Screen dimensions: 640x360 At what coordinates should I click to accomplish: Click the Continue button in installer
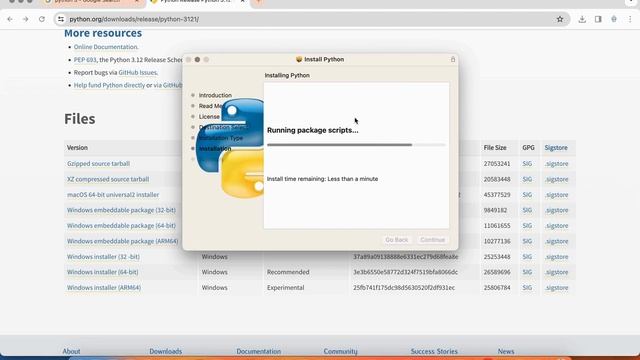point(432,240)
